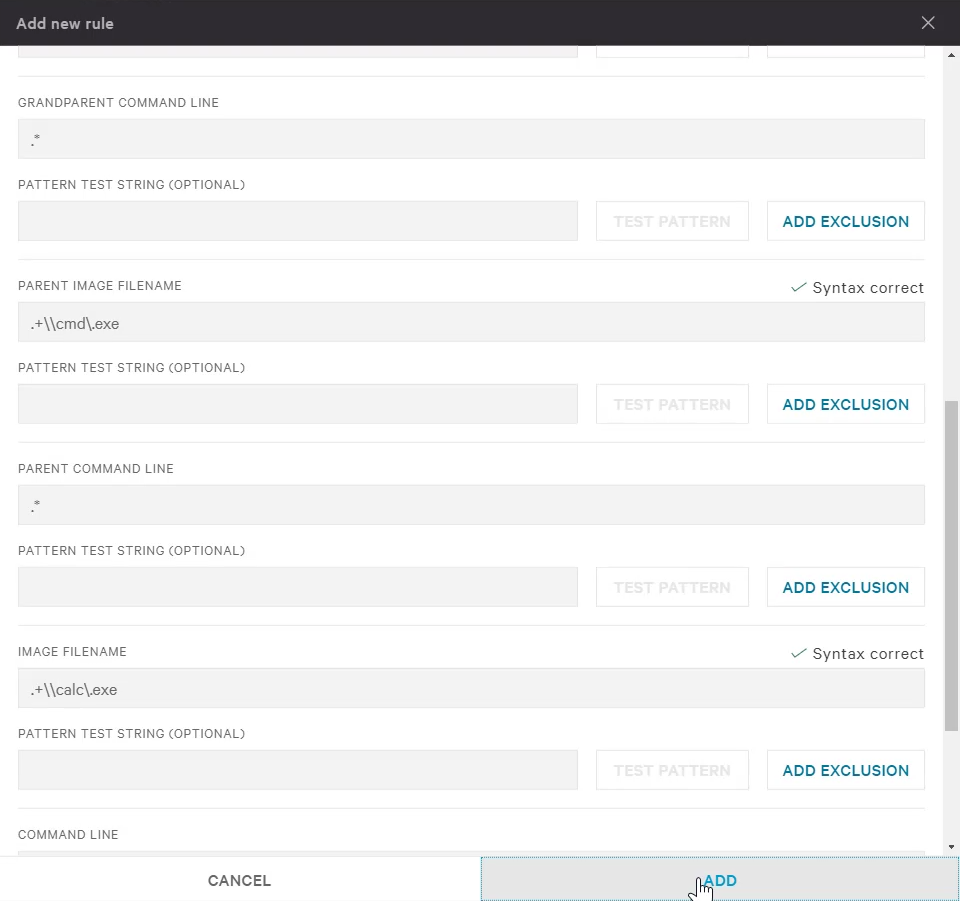Image resolution: width=960 pixels, height=901 pixels.
Task: Edit the Parent Image Filename cmd.exe pattern
Action: 471,322
